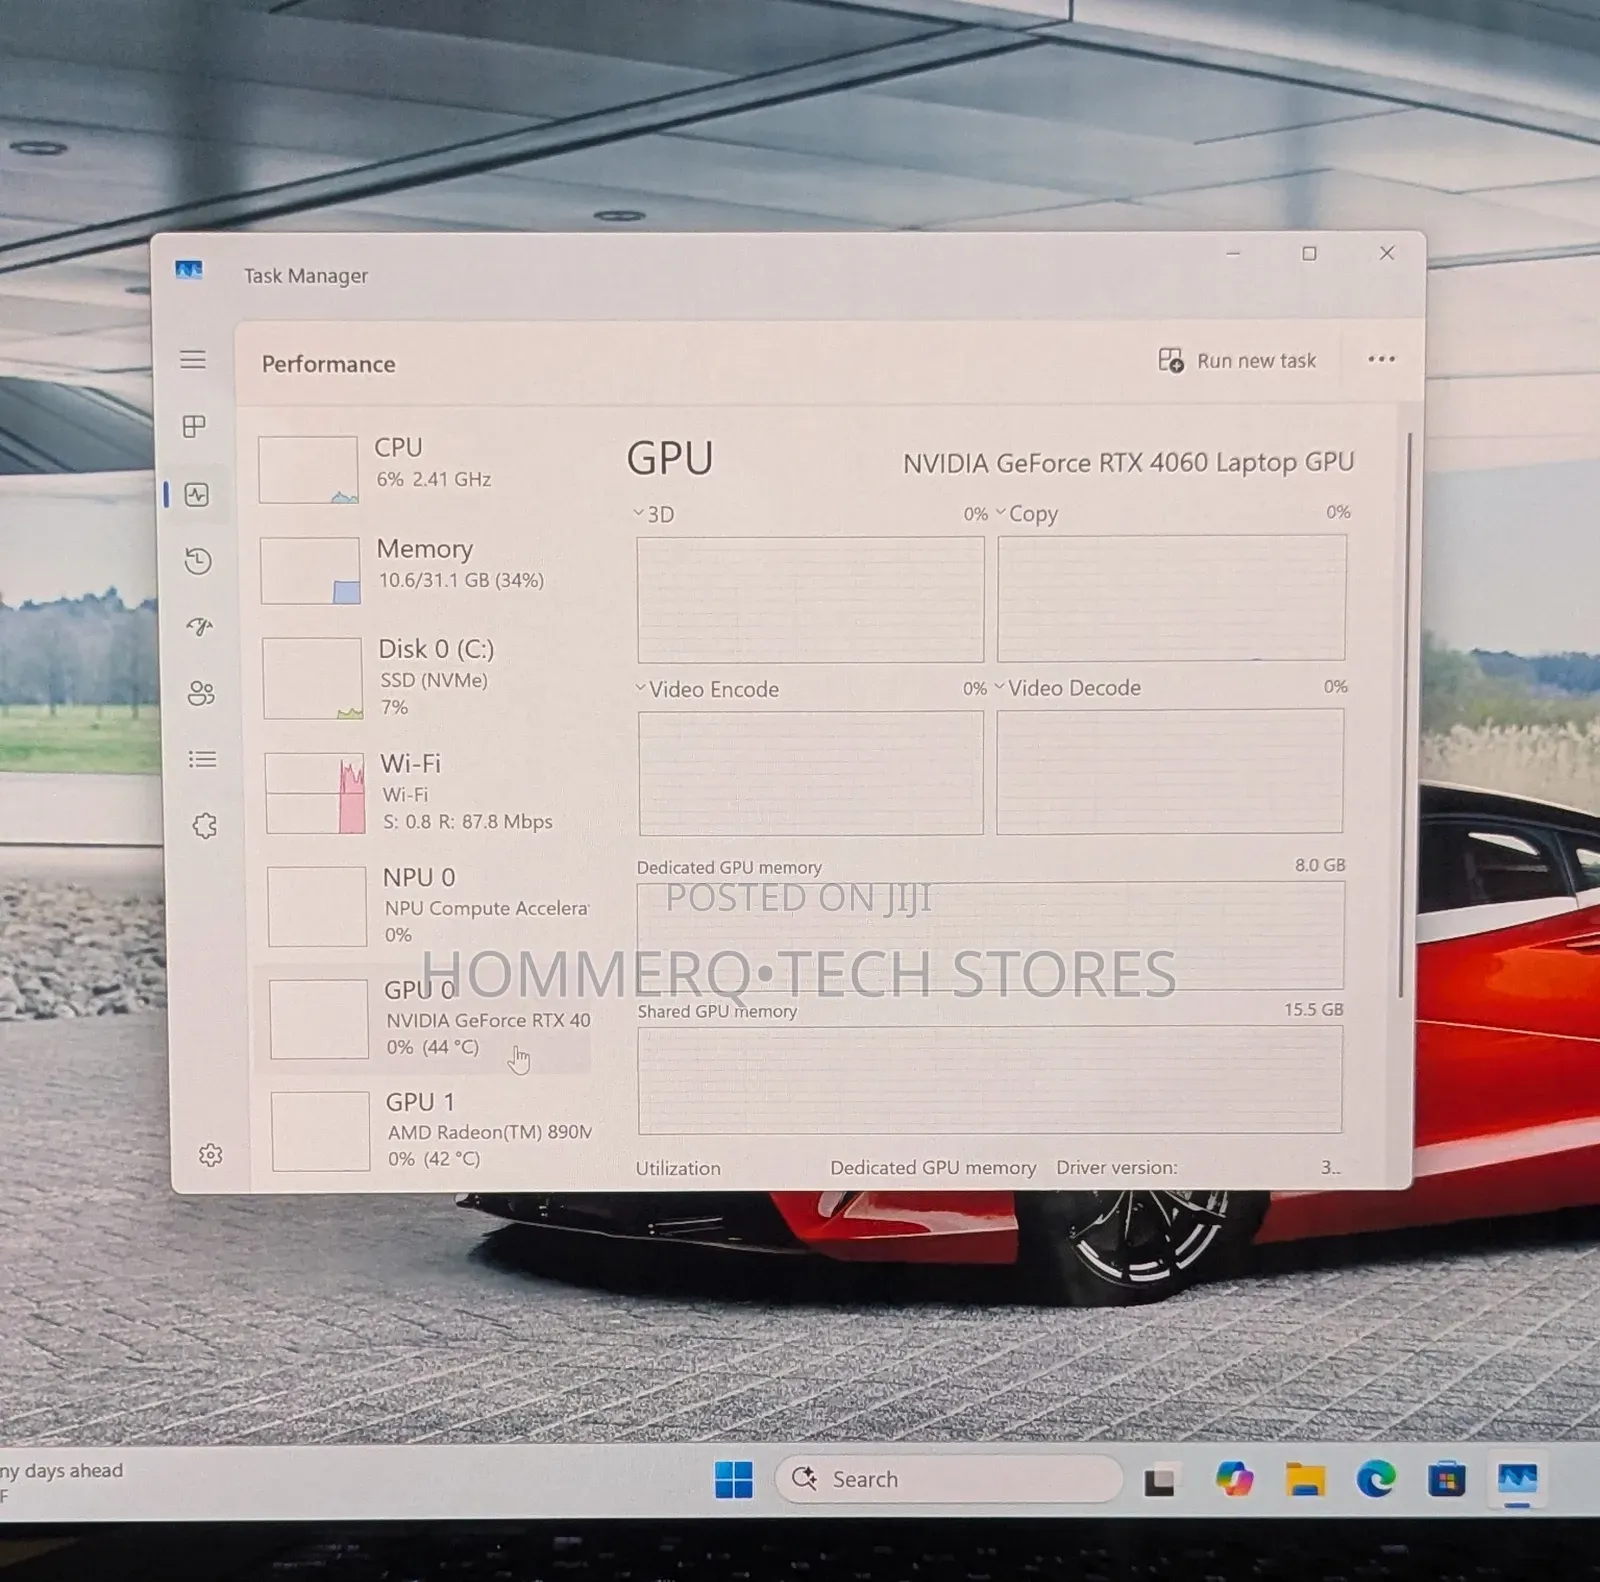The width and height of the screenshot is (1600, 1582).
Task: Click the Wi-Fi throughput thumbnail graph
Action: 315,793
